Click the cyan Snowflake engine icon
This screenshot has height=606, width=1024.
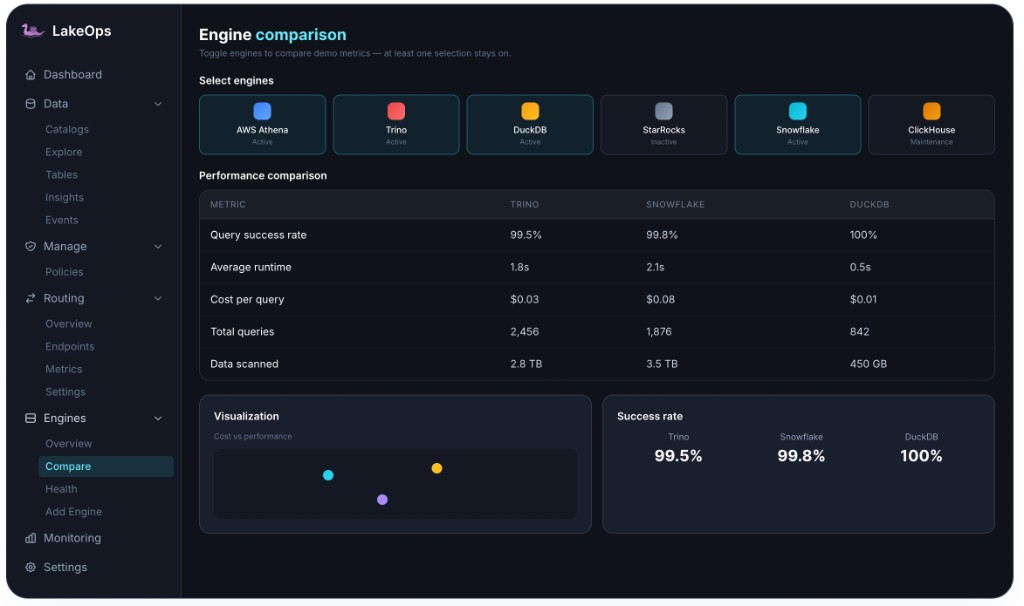click(x=797, y=111)
